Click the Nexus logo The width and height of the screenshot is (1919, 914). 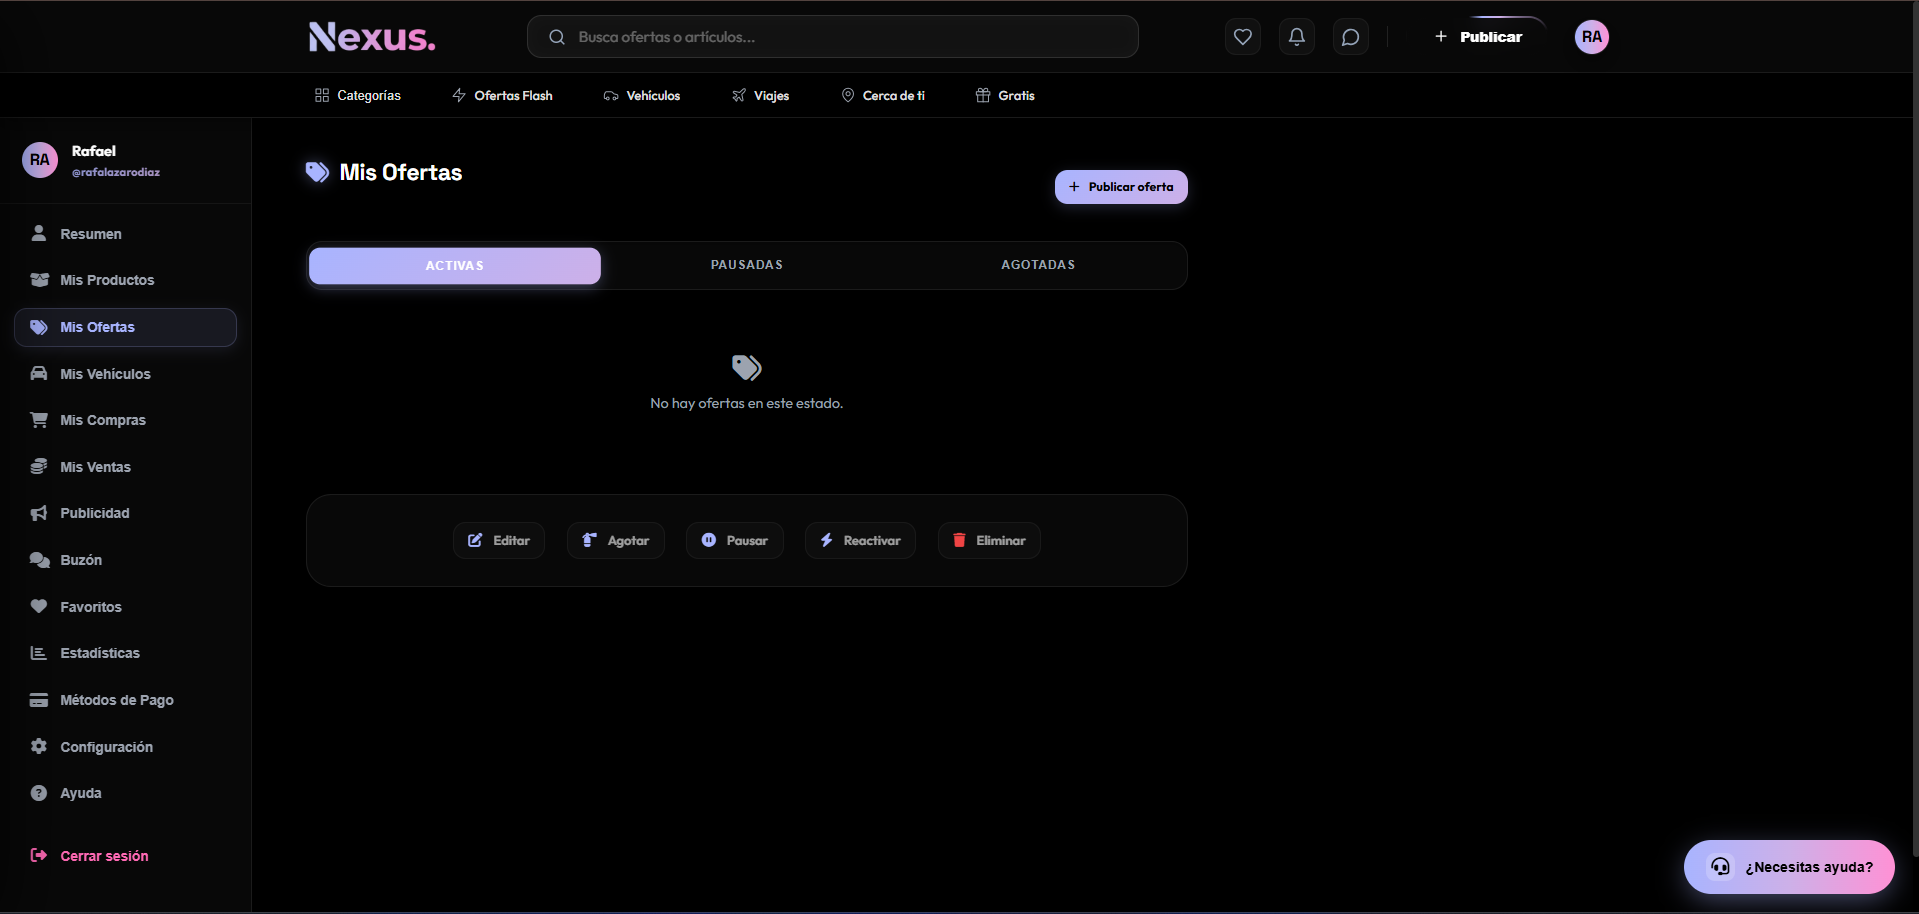(x=372, y=37)
